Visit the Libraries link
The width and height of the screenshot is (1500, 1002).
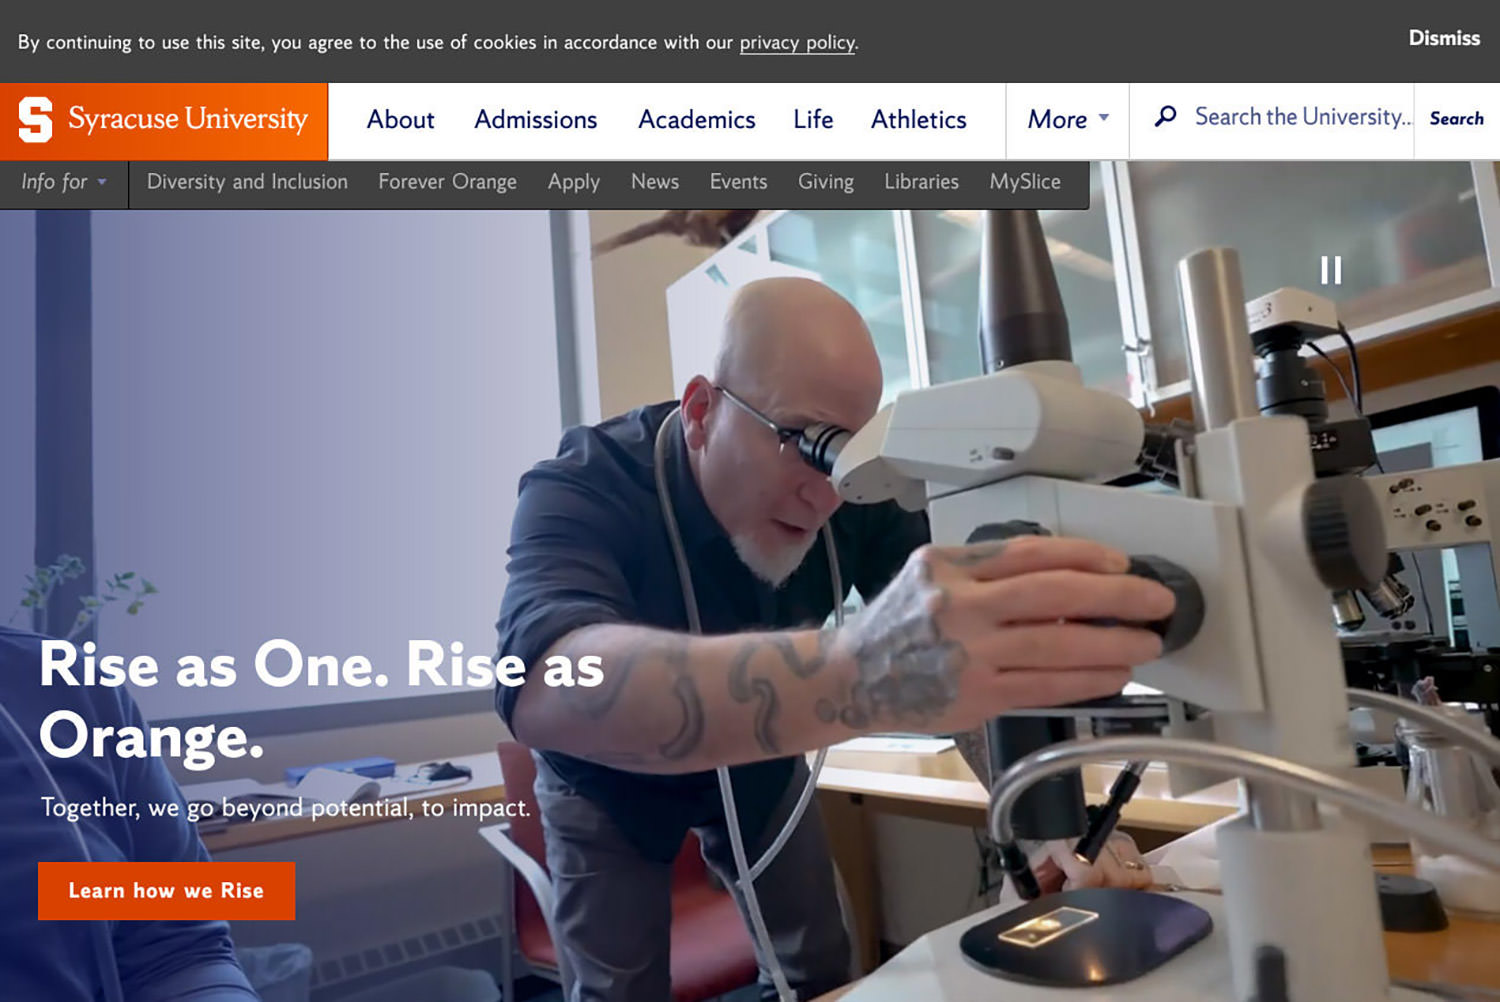[x=921, y=182]
